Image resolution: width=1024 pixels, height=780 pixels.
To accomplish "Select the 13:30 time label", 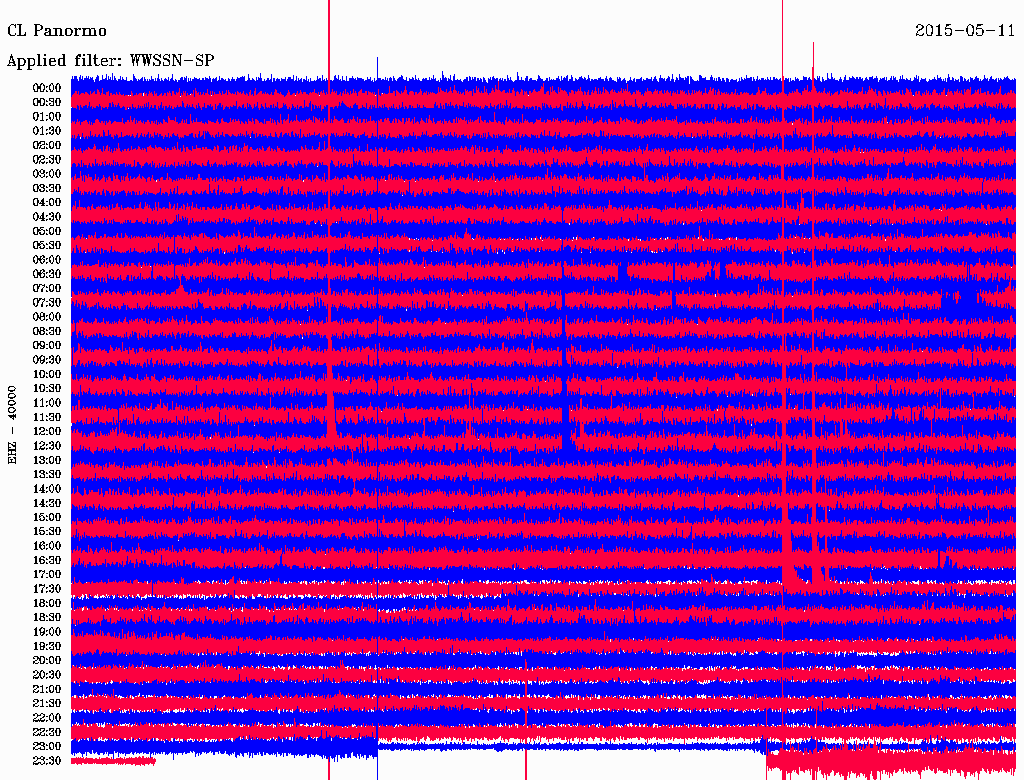I will (47, 474).
